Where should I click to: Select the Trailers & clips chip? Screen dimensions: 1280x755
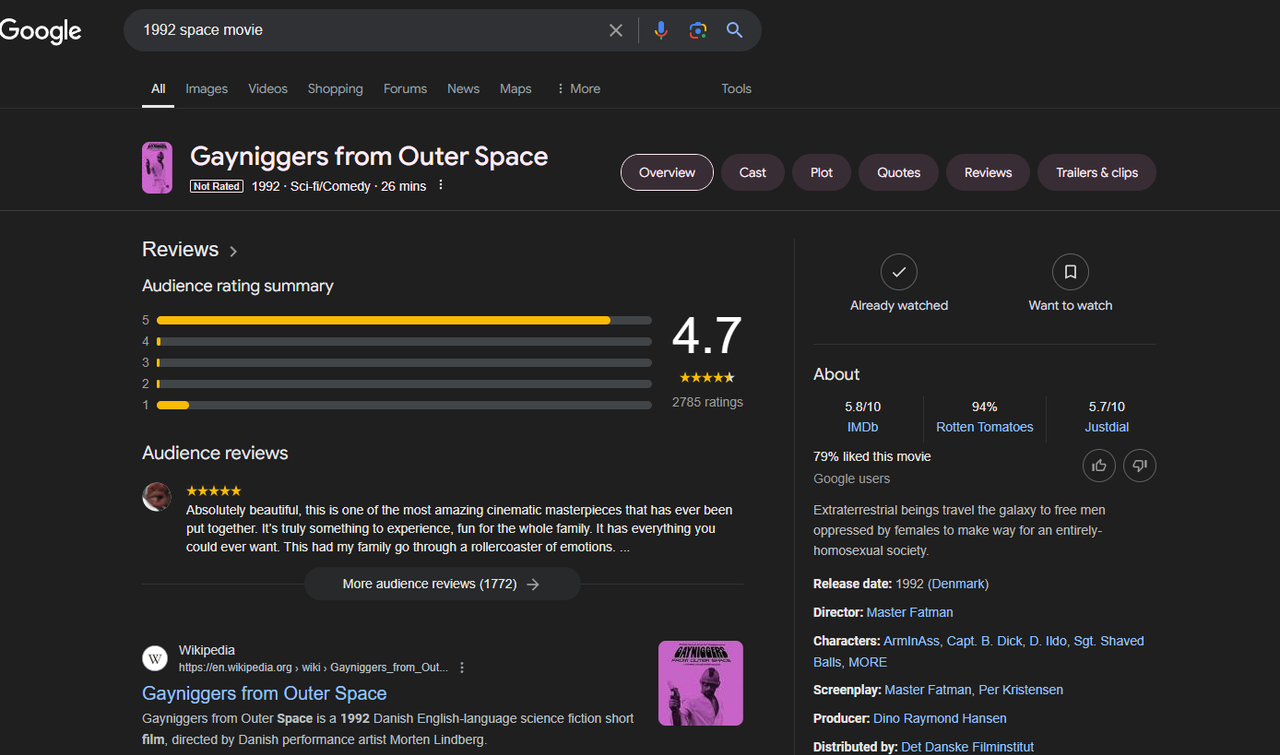coord(1097,172)
